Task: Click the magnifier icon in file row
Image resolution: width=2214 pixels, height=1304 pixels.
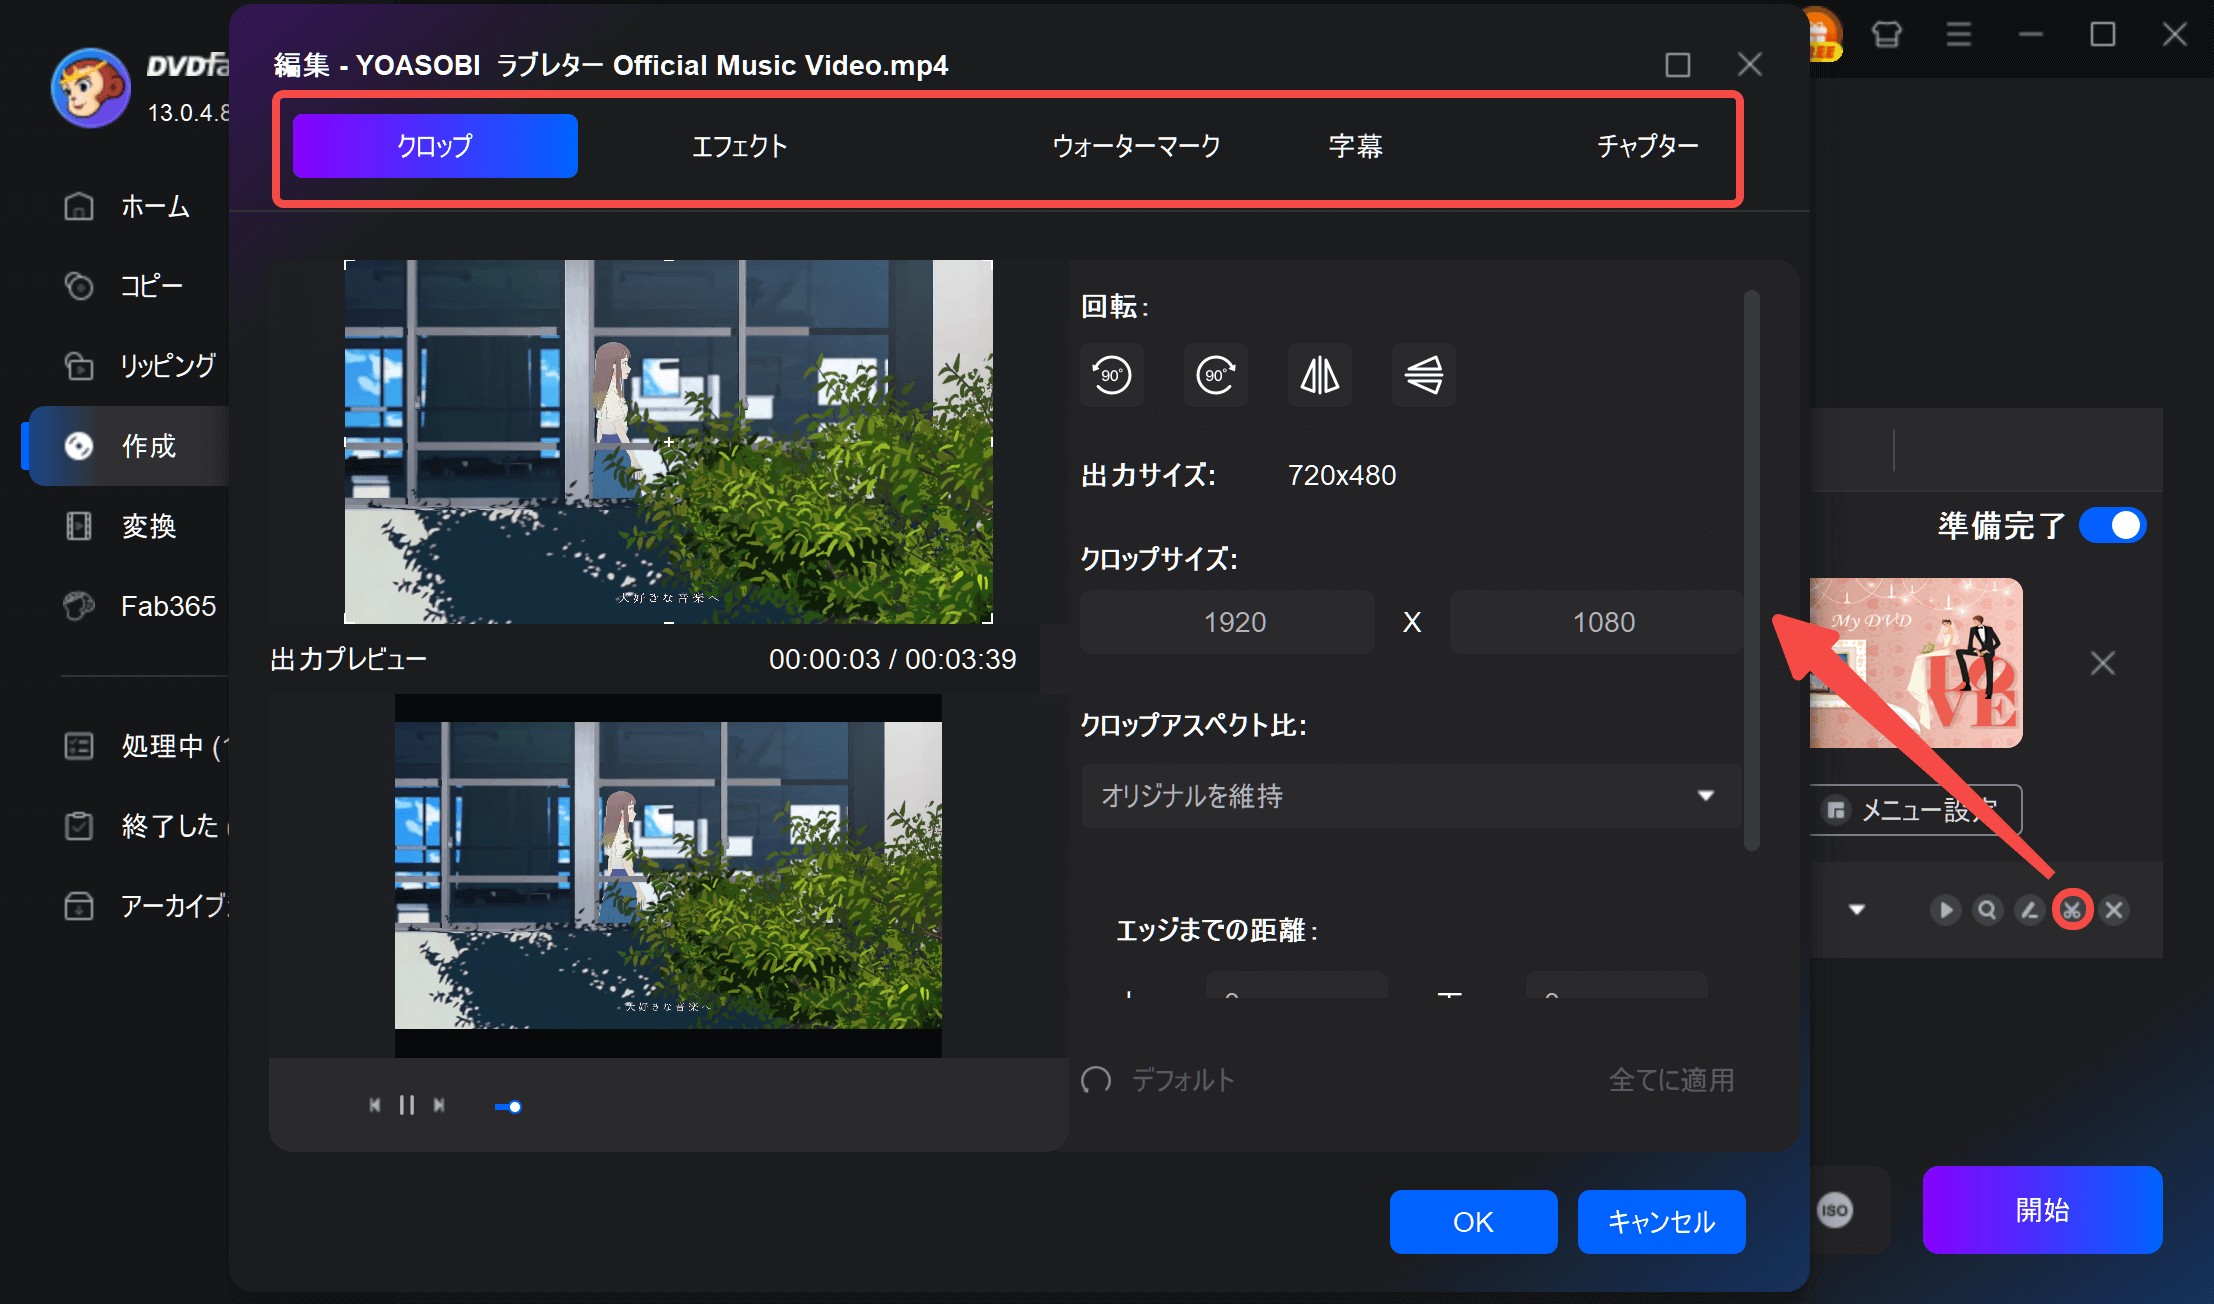Action: tap(1987, 910)
